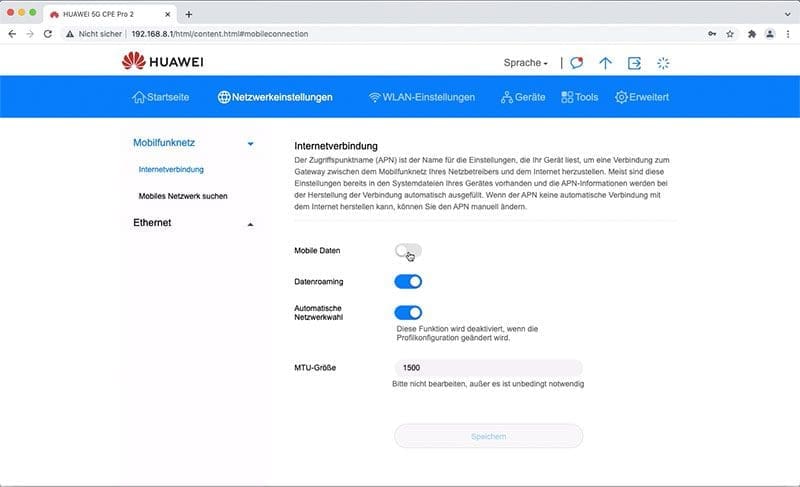Open browser profile avatar icon
The height and width of the screenshot is (487, 800).
coord(770,34)
